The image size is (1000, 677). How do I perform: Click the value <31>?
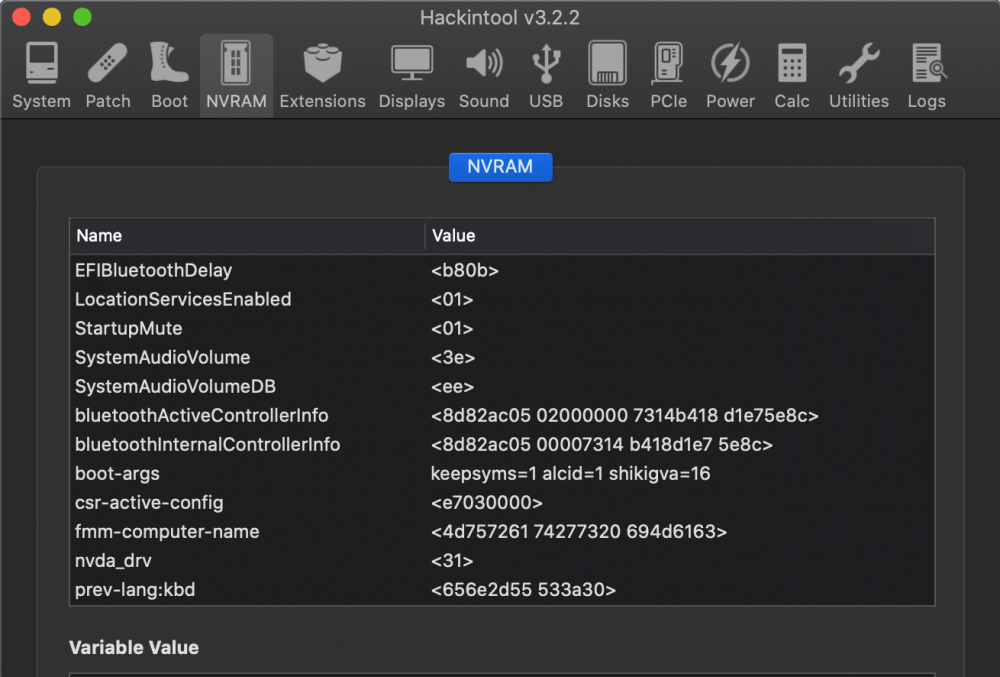[x=452, y=560]
